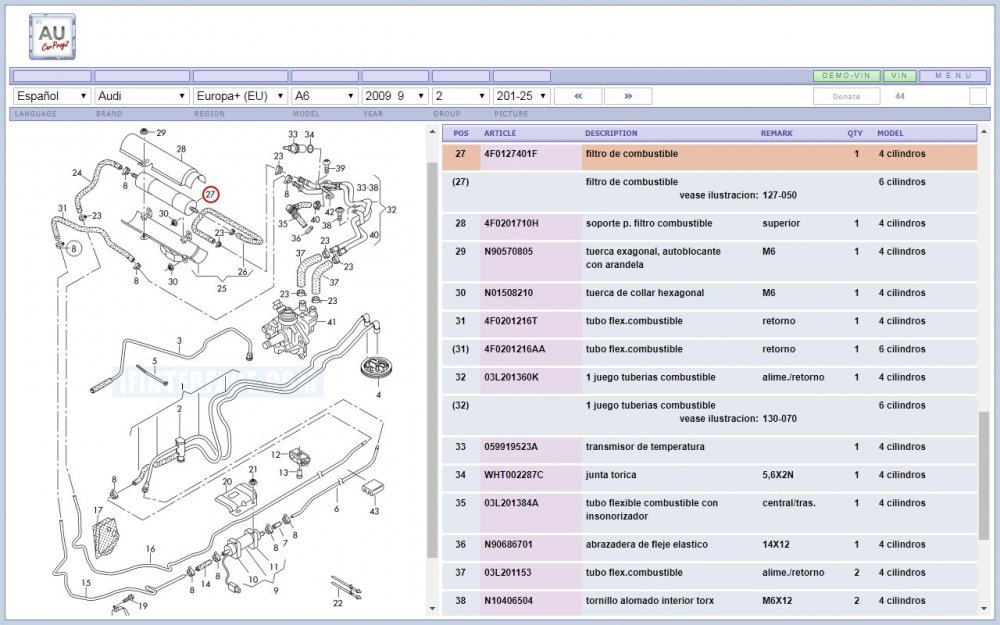Click description 'junta torica'

click(x=611, y=474)
